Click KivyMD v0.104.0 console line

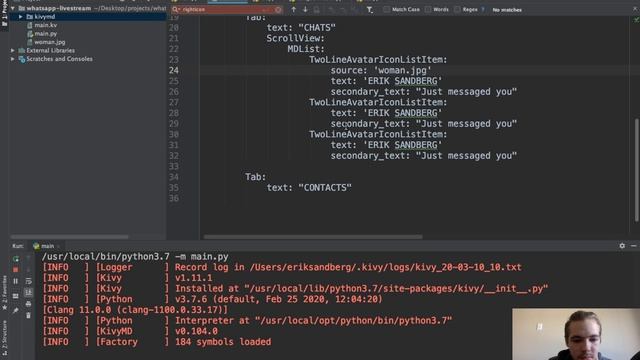click(x=130, y=331)
